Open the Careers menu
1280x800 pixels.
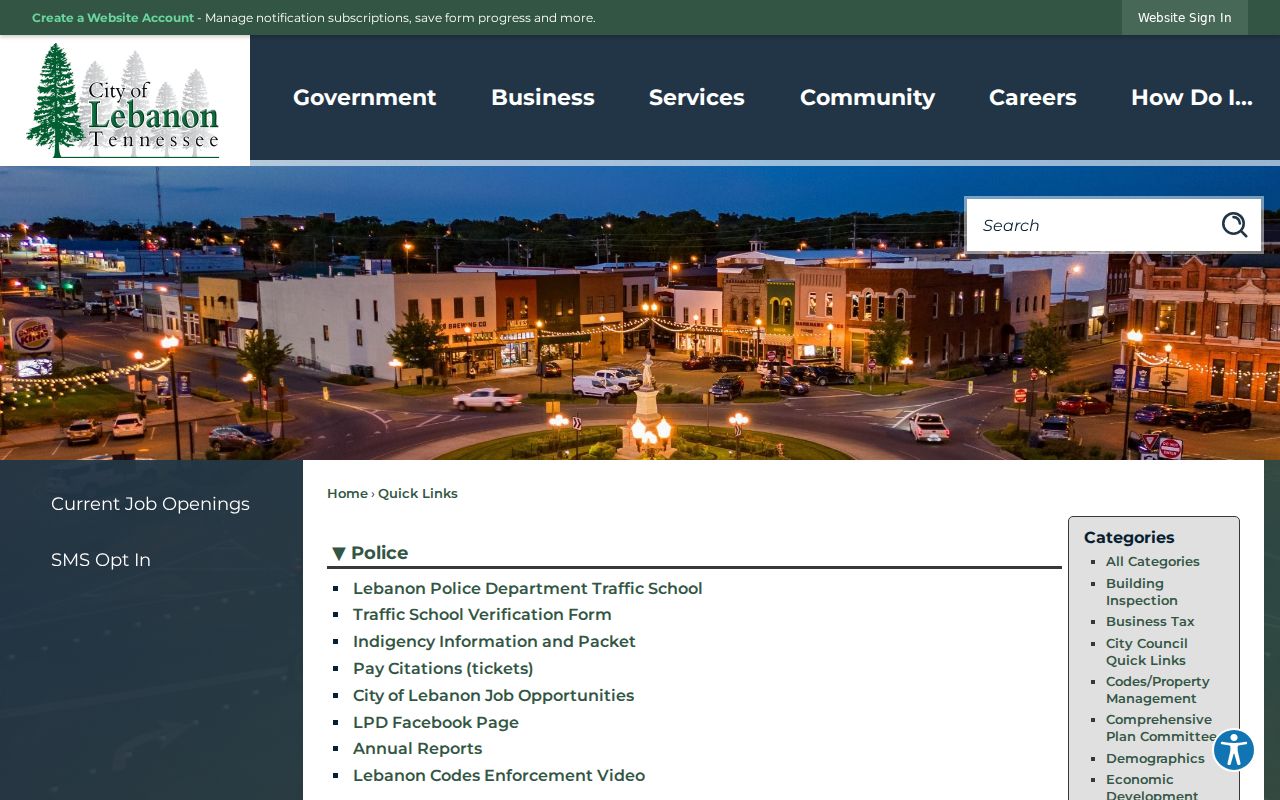pos(1033,98)
